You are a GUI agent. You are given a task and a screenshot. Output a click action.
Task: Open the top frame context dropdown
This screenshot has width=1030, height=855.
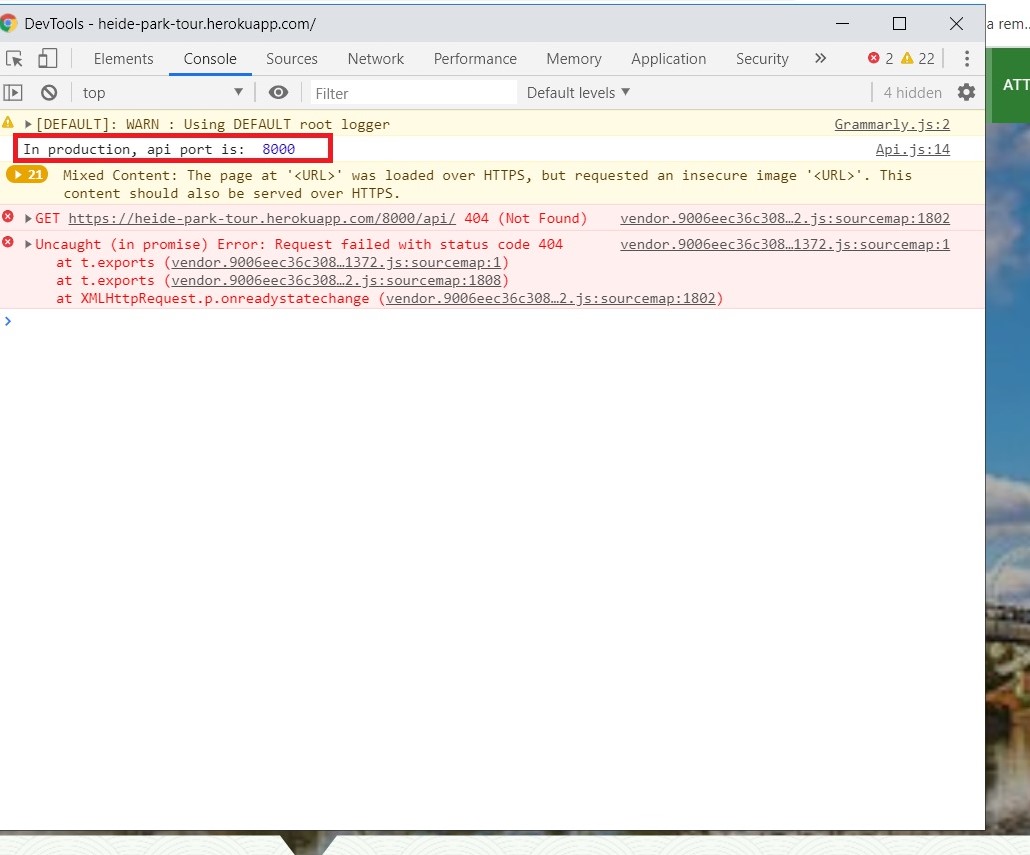(160, 92)
